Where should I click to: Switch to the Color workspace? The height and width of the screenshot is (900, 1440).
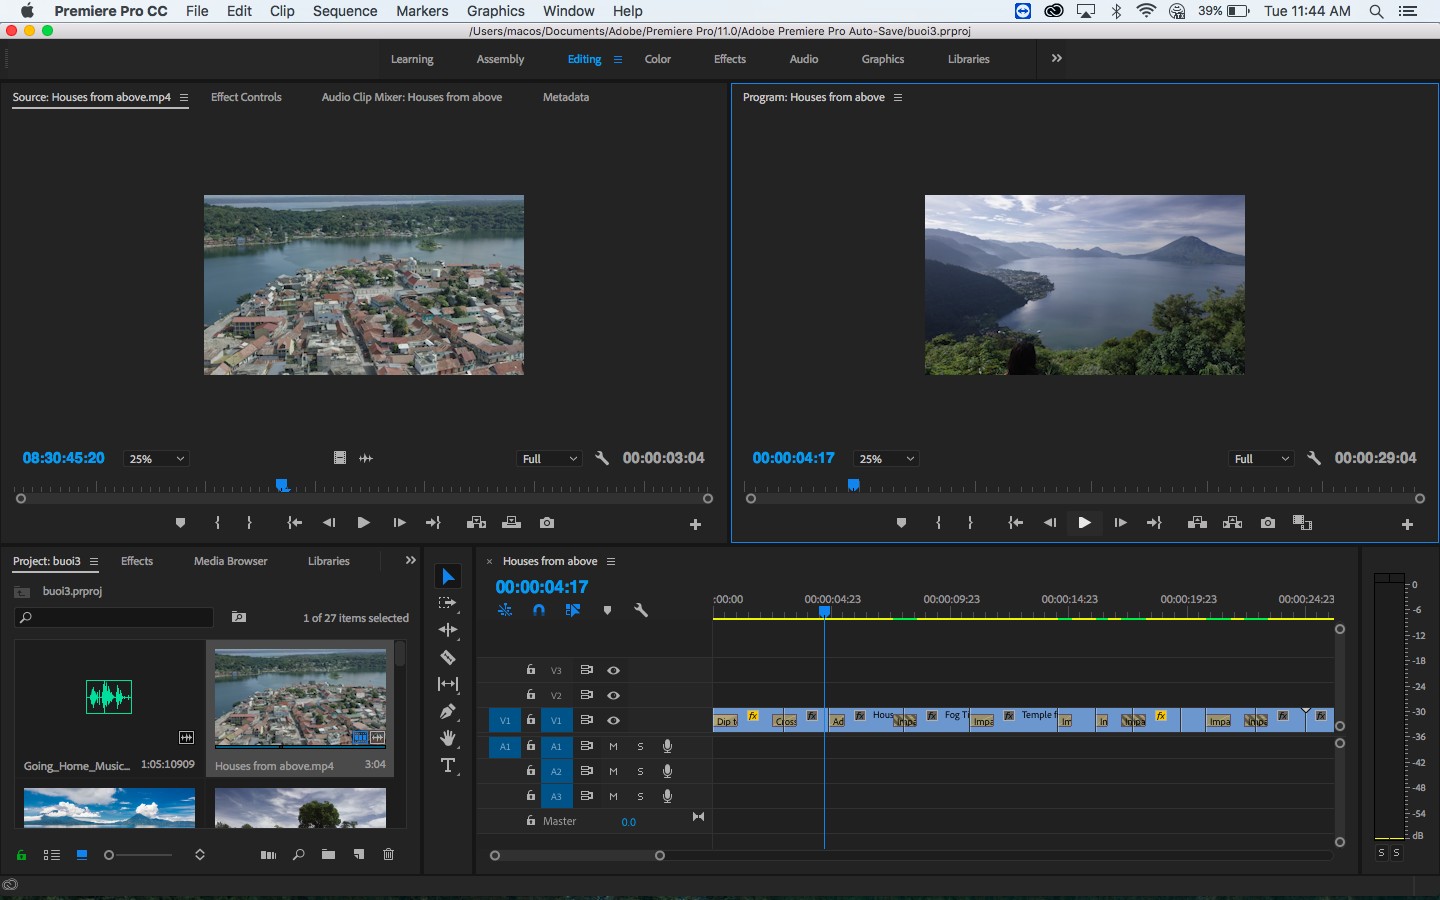click(658, 59)
